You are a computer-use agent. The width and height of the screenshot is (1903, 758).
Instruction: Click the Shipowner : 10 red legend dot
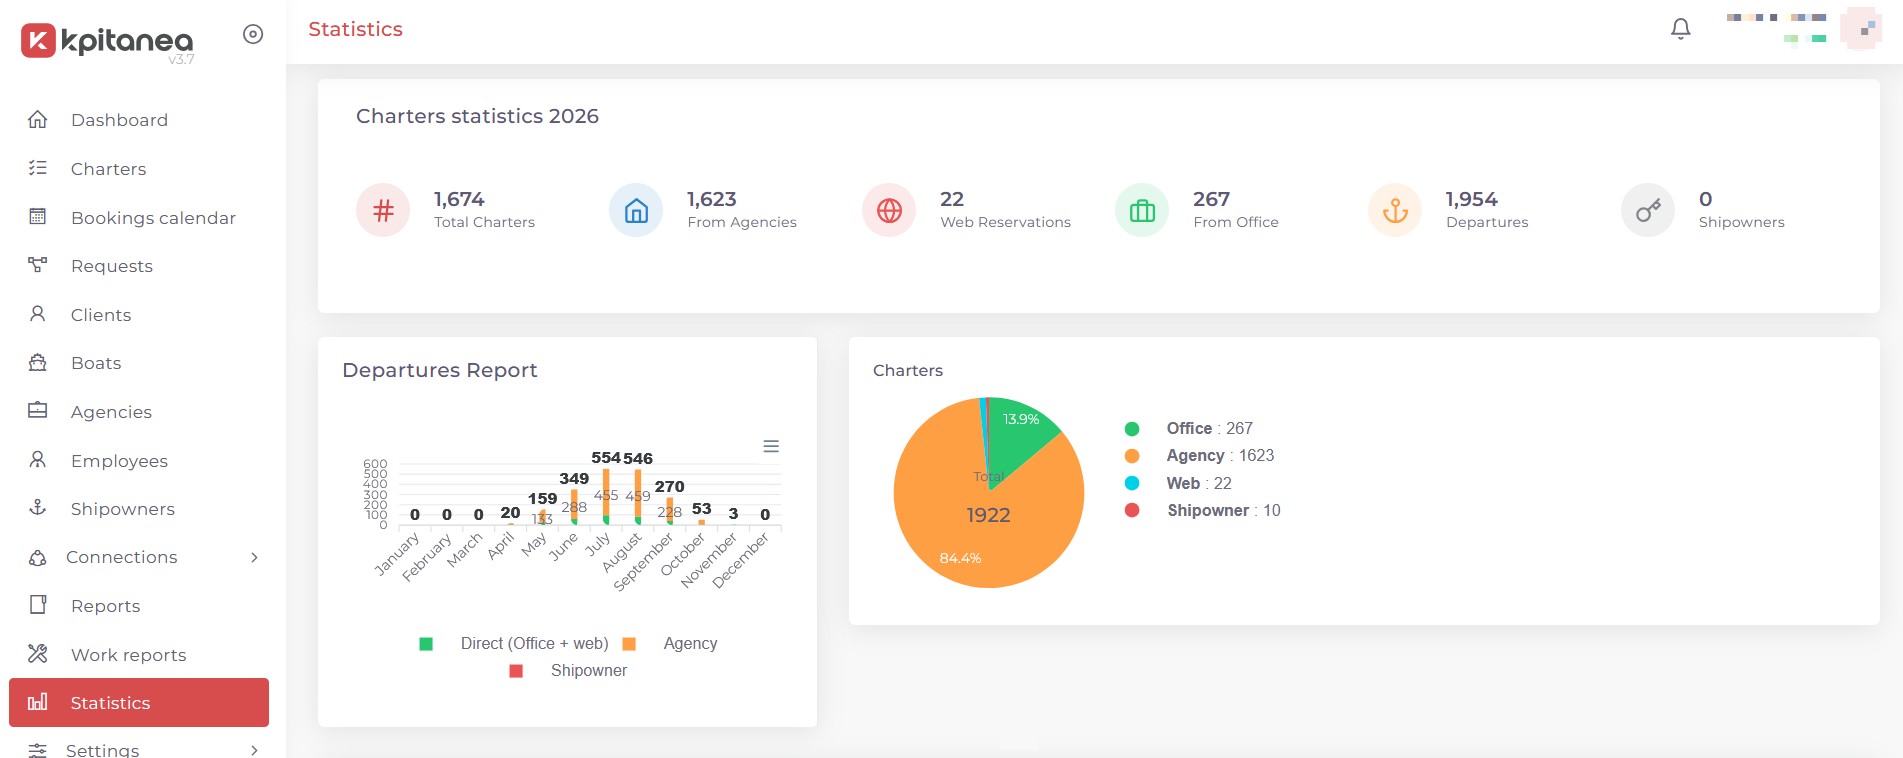(x=1132, y=510)
